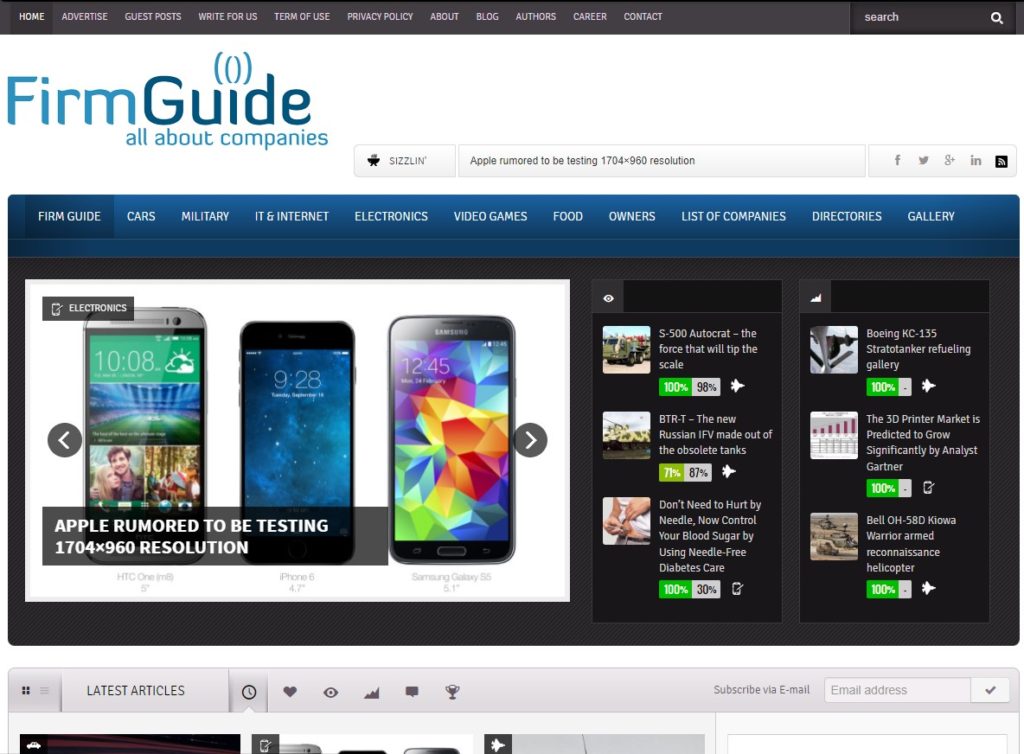This screenshot has height=754, width=1024.
Task: Select Military category in nav
Action: click(x=205, y=216)
